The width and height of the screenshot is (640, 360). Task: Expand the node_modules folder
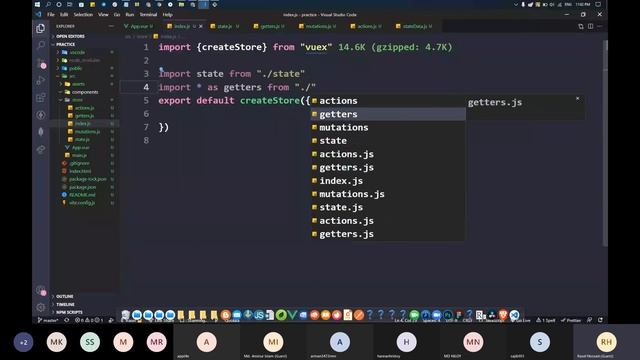pyautogui.click(x=84, y=60)
